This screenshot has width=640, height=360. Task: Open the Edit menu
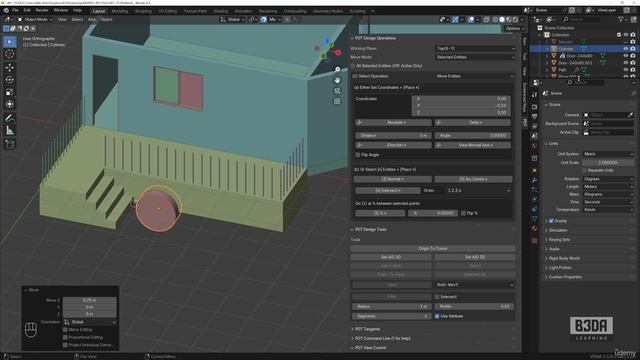[x=27, y=10]
